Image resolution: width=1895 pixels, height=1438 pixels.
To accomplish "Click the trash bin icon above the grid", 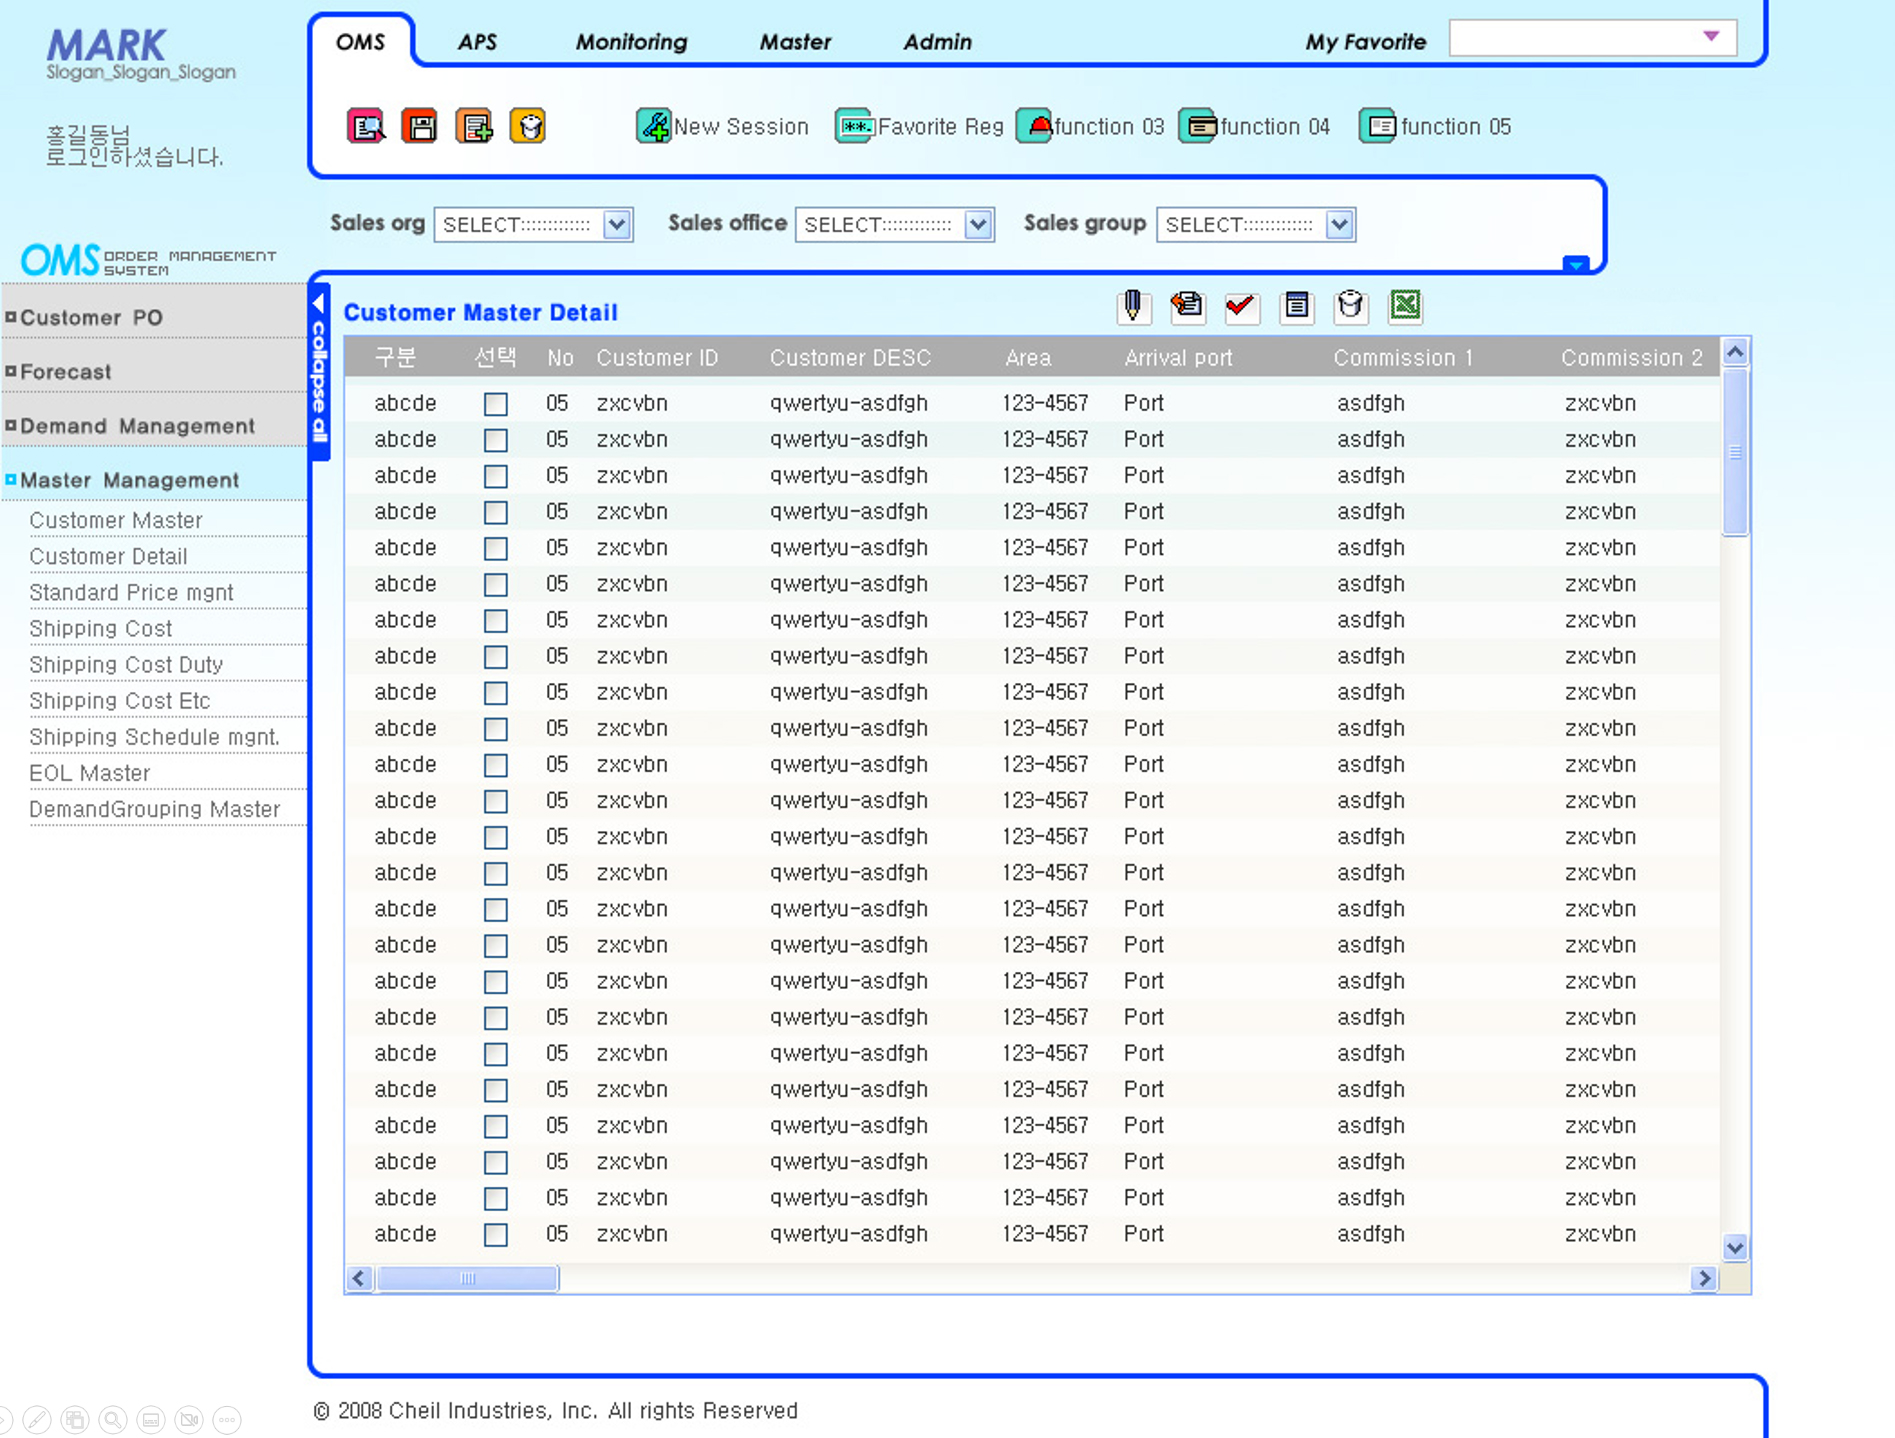I will click(x=1350, y=306).
